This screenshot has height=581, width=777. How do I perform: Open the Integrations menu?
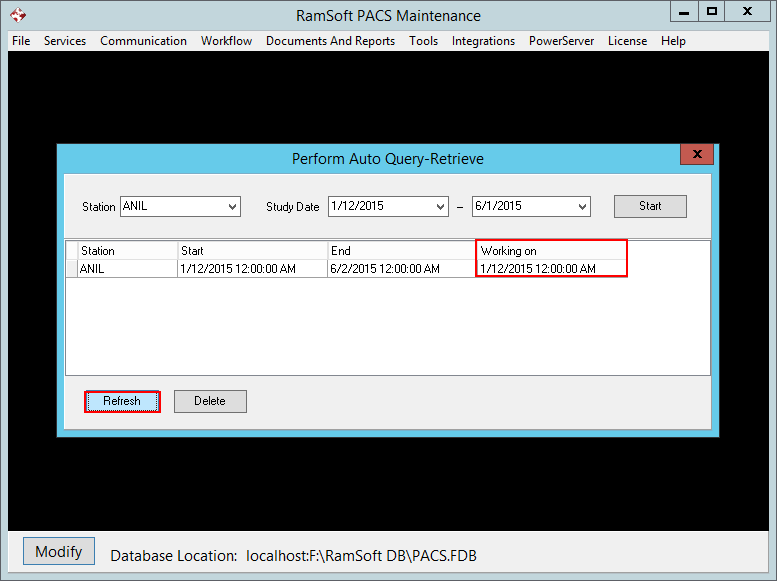[x=483, y=41]
